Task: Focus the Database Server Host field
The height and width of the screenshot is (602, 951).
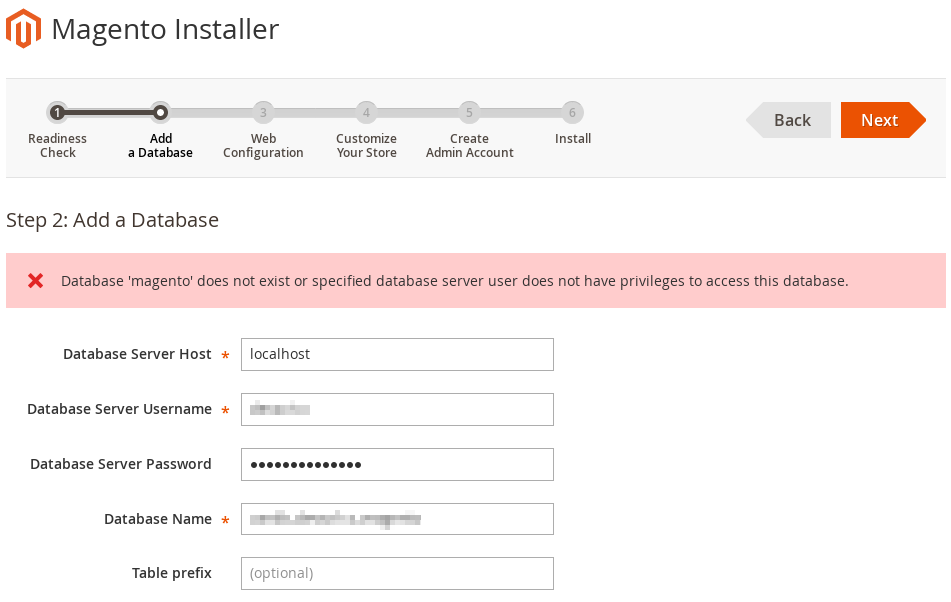Action: pos(397,355)
